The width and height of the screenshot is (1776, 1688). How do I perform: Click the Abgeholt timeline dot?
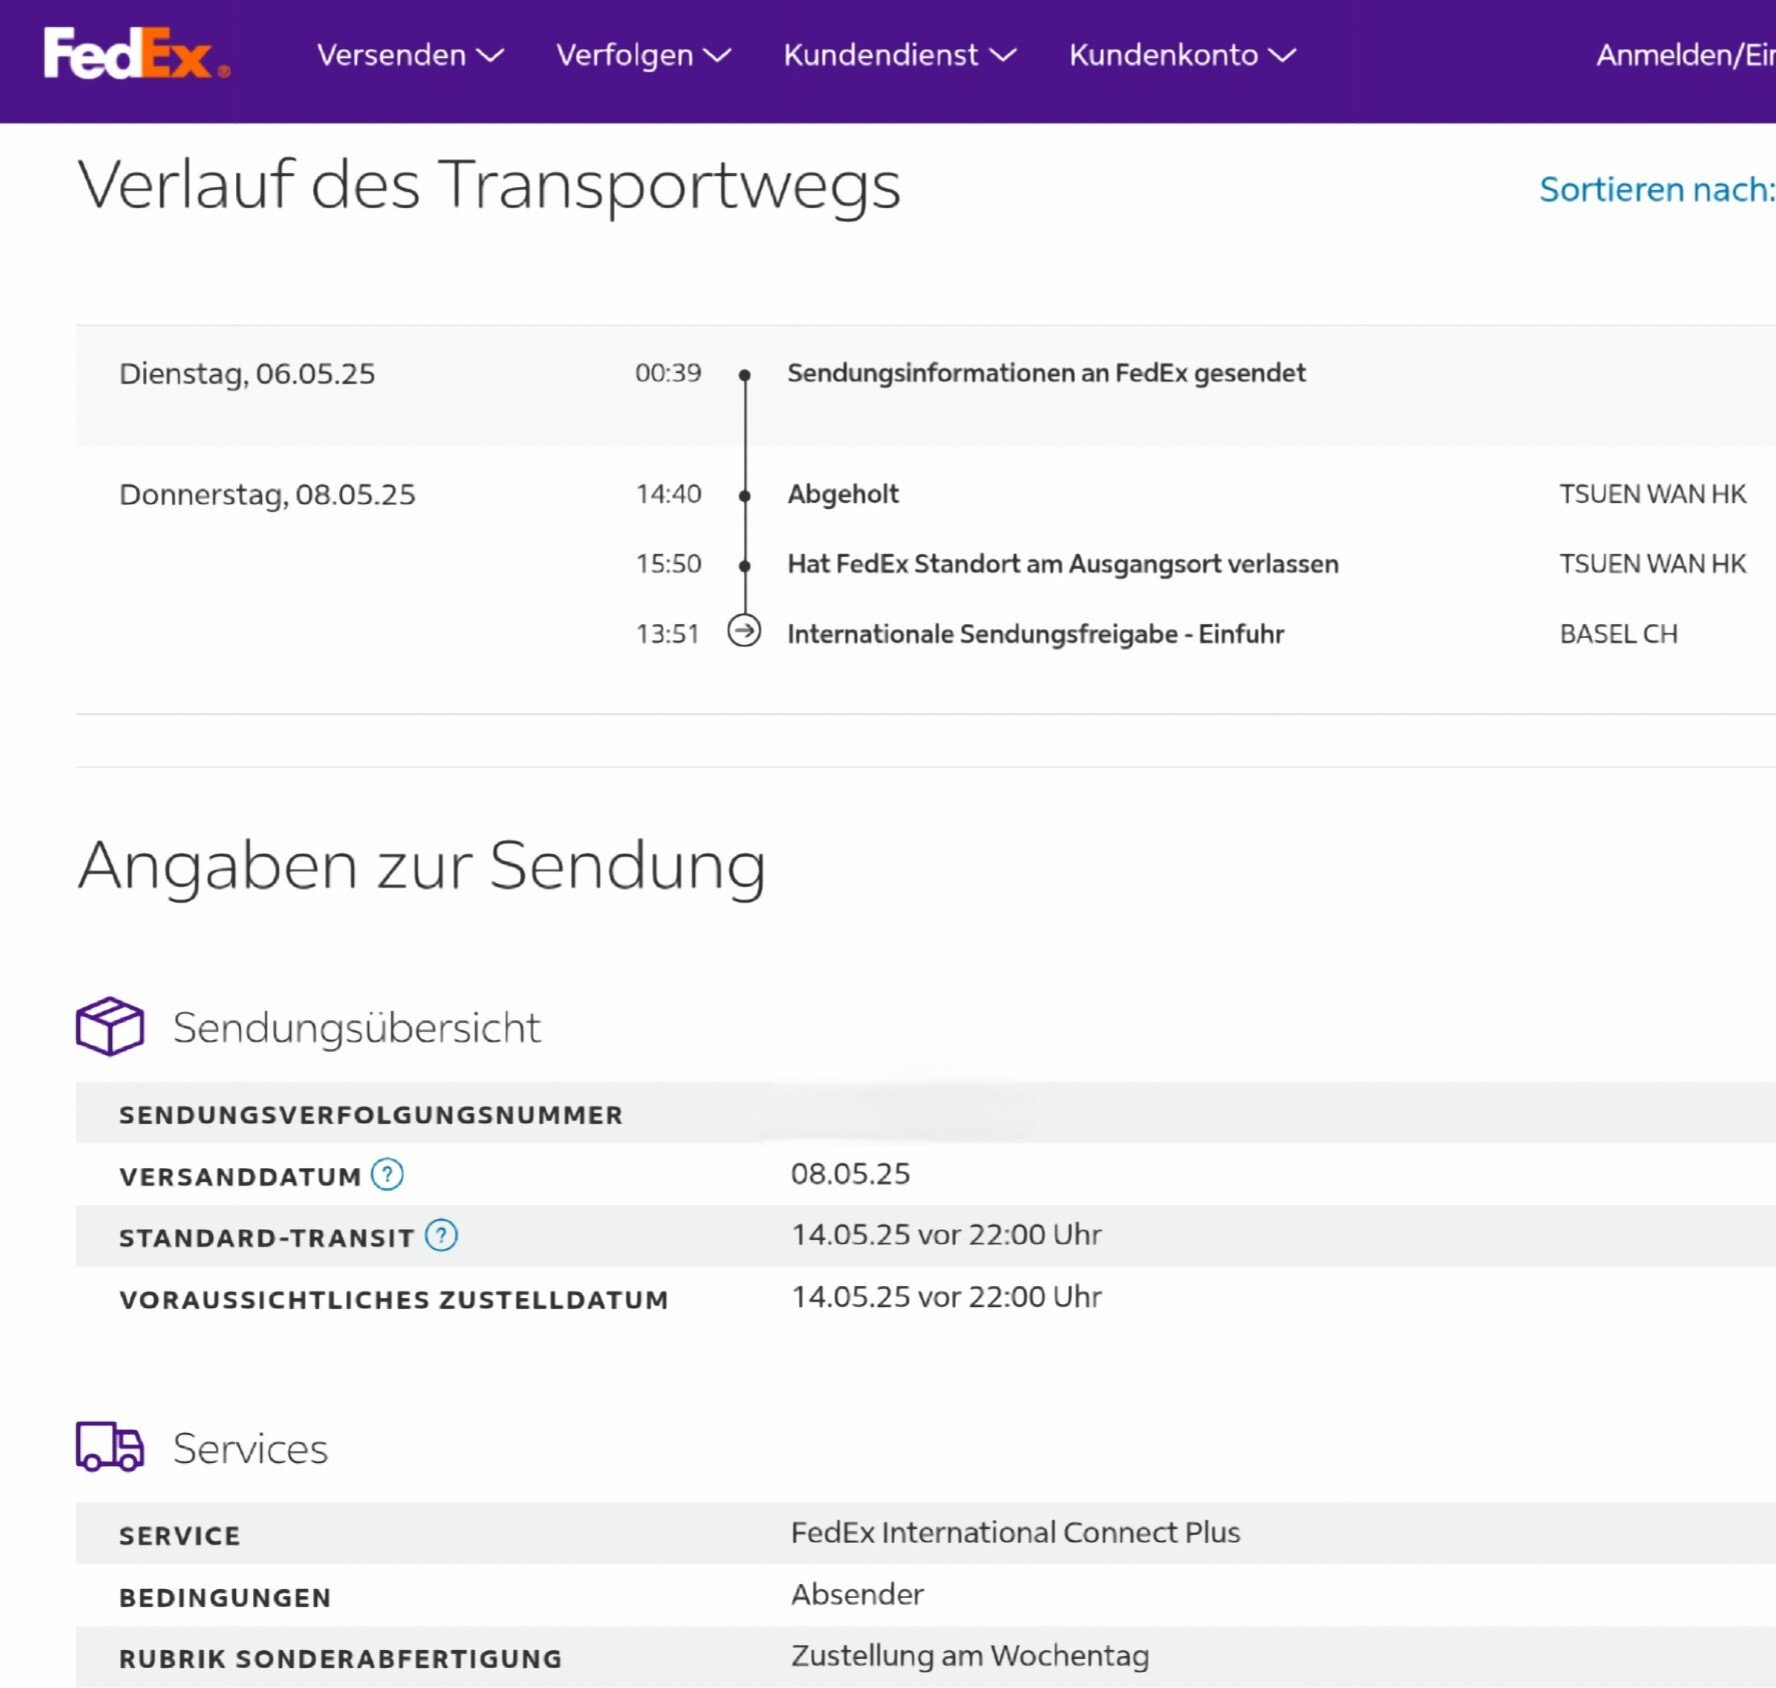(744, 496)
